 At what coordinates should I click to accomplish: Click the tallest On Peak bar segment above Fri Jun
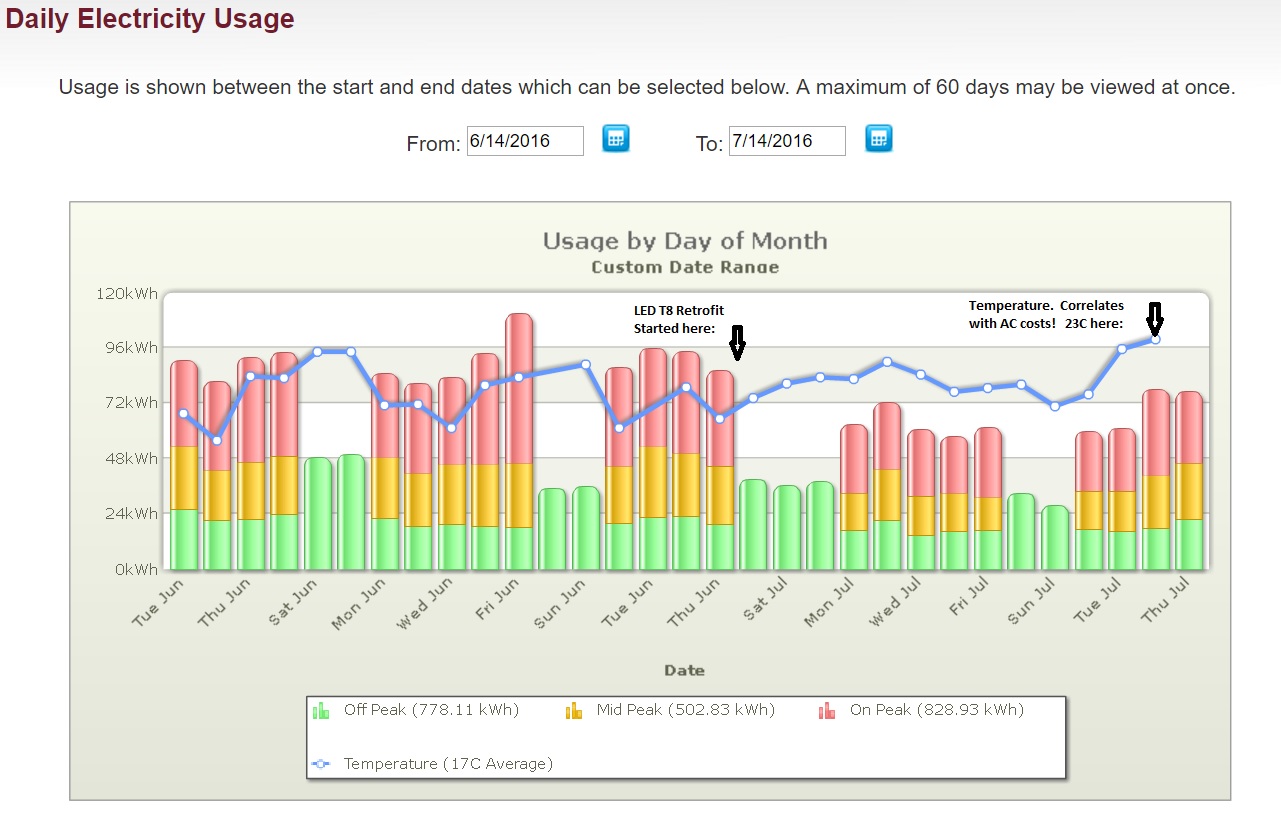pos(519,388)
